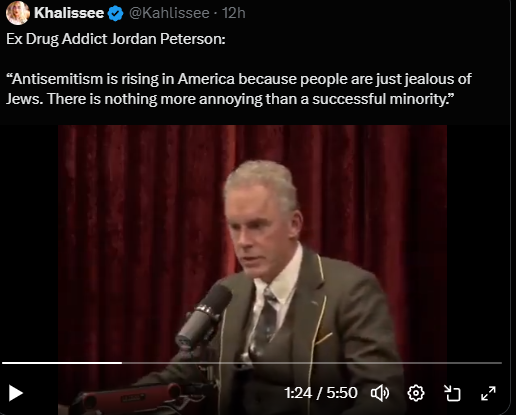Click the "Ex Drug Addict Jordan Peterson:" line

(116, 39)
